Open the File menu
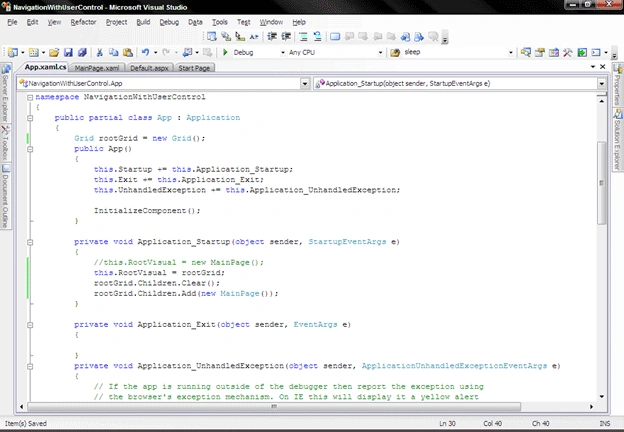The image size is (624, 432). coord(12,22)
